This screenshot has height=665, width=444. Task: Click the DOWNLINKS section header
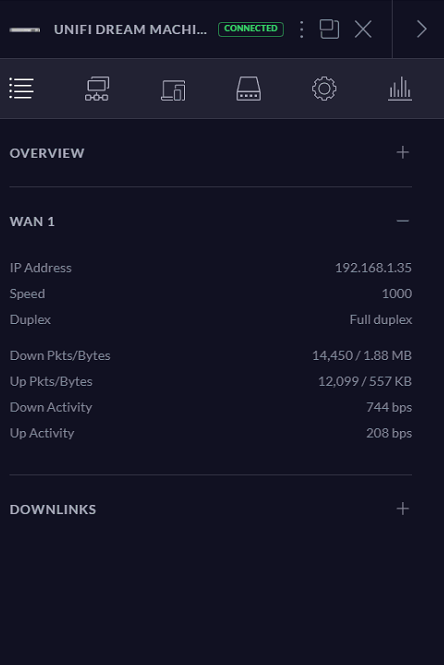tap(53, 509)
